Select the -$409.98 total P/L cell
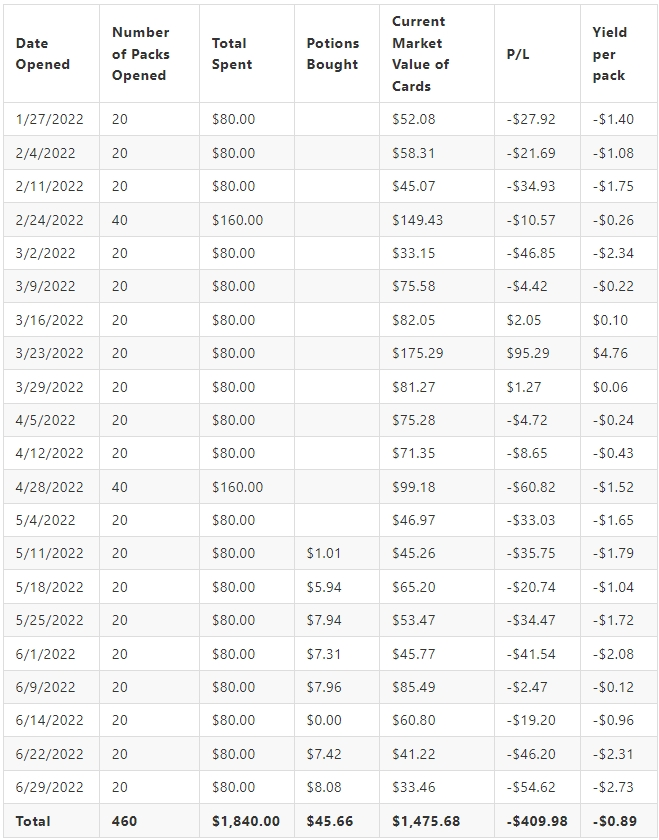This screenshot has height=840, width=659. pos(537,821)
